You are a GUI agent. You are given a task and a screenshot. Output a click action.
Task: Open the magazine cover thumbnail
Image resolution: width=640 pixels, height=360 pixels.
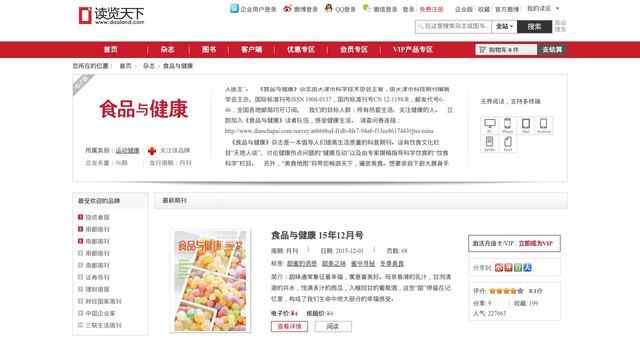(x=211, y=281)
